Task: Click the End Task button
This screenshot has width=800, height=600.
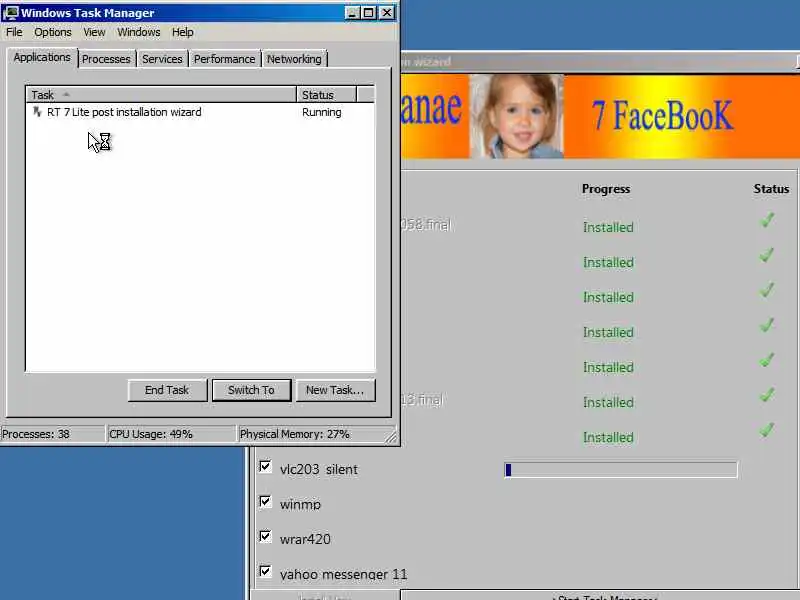Action: (167, 390)
